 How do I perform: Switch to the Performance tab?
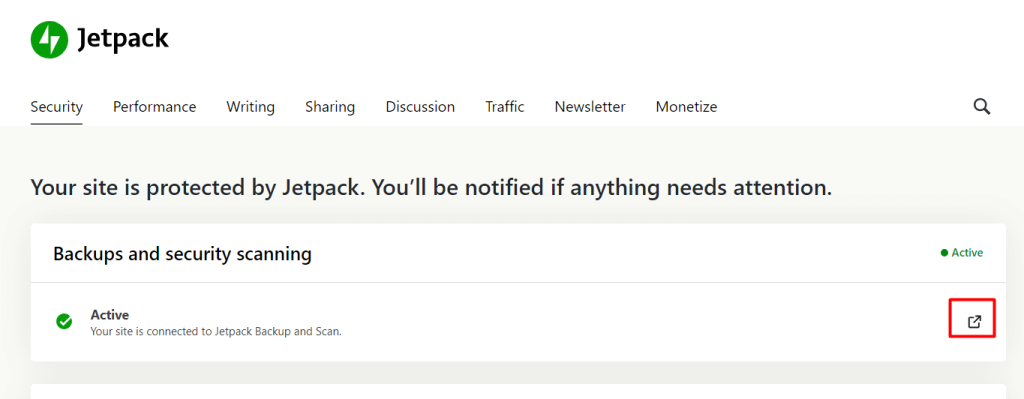click(155, 106)
